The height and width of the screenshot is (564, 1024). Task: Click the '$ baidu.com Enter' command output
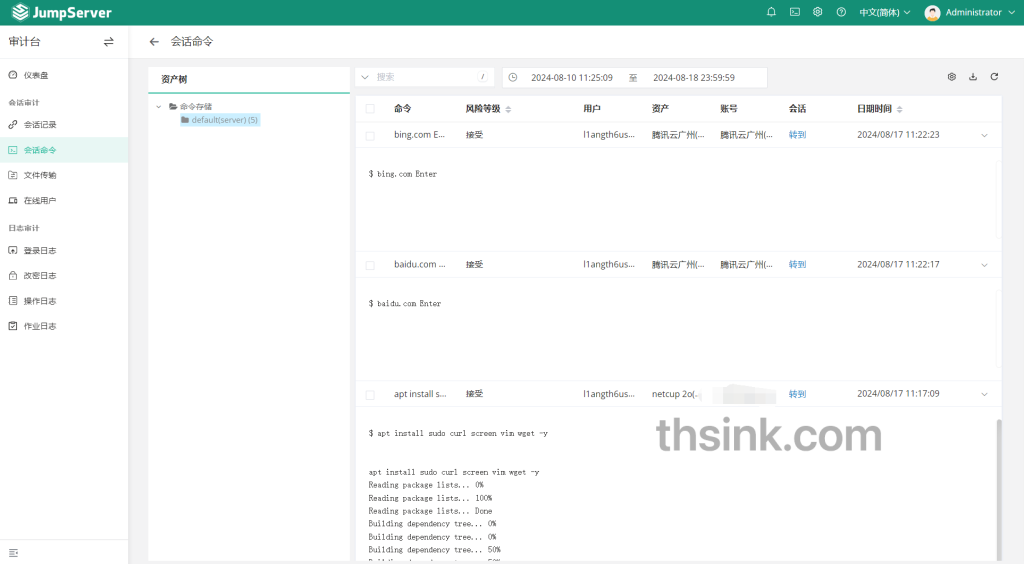[404, 304]
